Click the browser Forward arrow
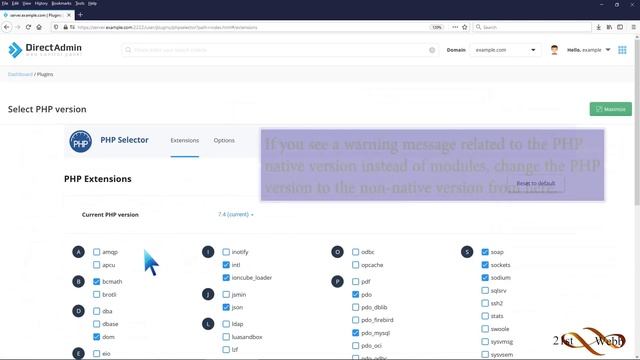The height and width of the screenshot is (360, 640). [x=18, y=27]
